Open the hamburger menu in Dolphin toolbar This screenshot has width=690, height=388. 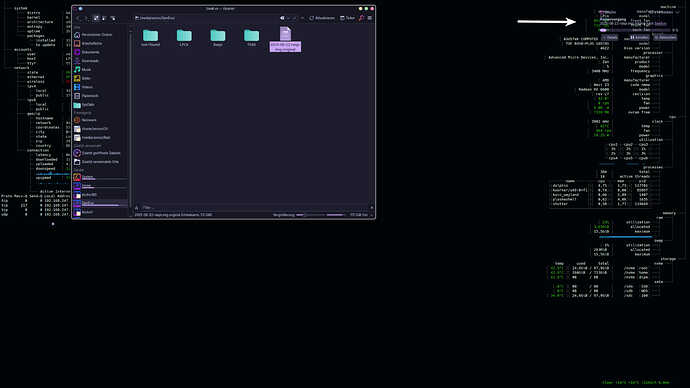click(x=370, y=18)
